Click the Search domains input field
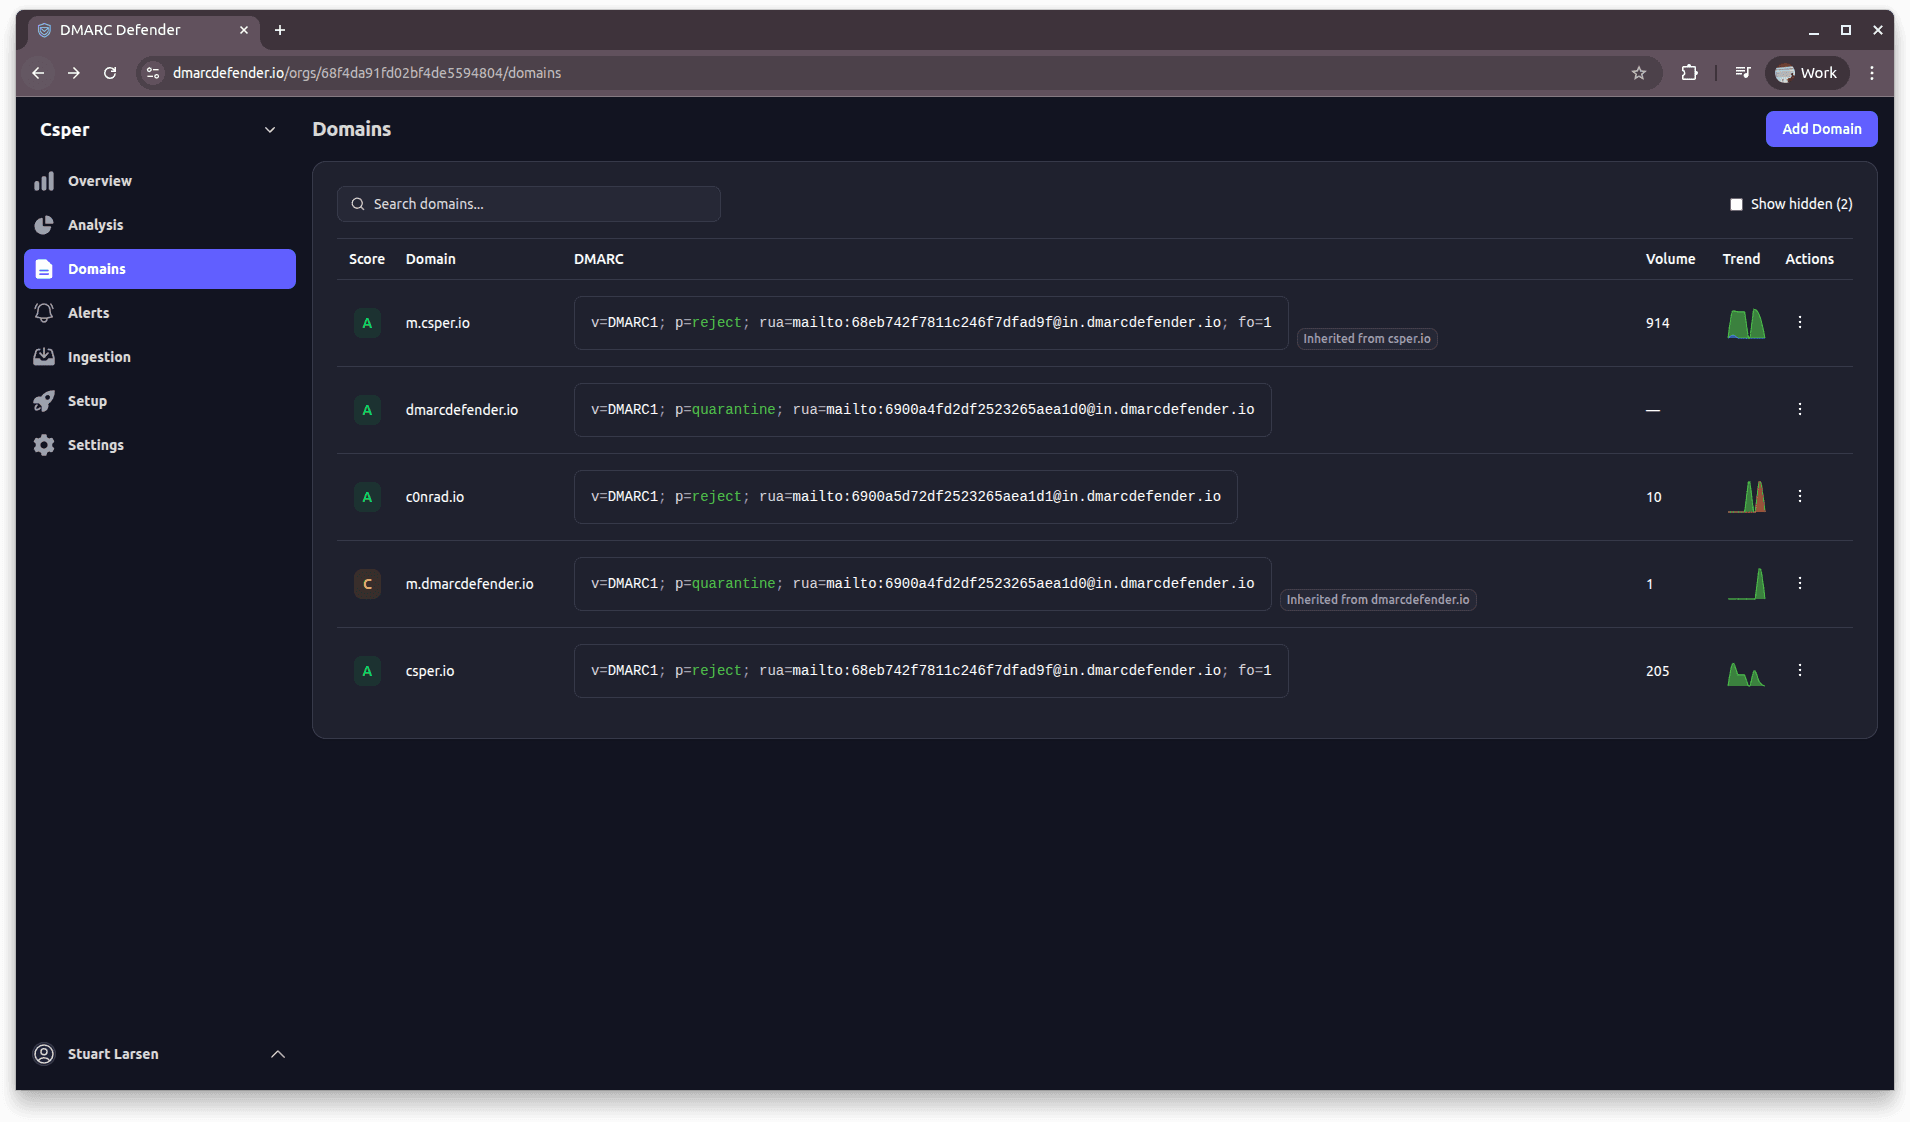Image resolution: width=1910 pixels, height=1122 pixels. click(x=529, y=204)
